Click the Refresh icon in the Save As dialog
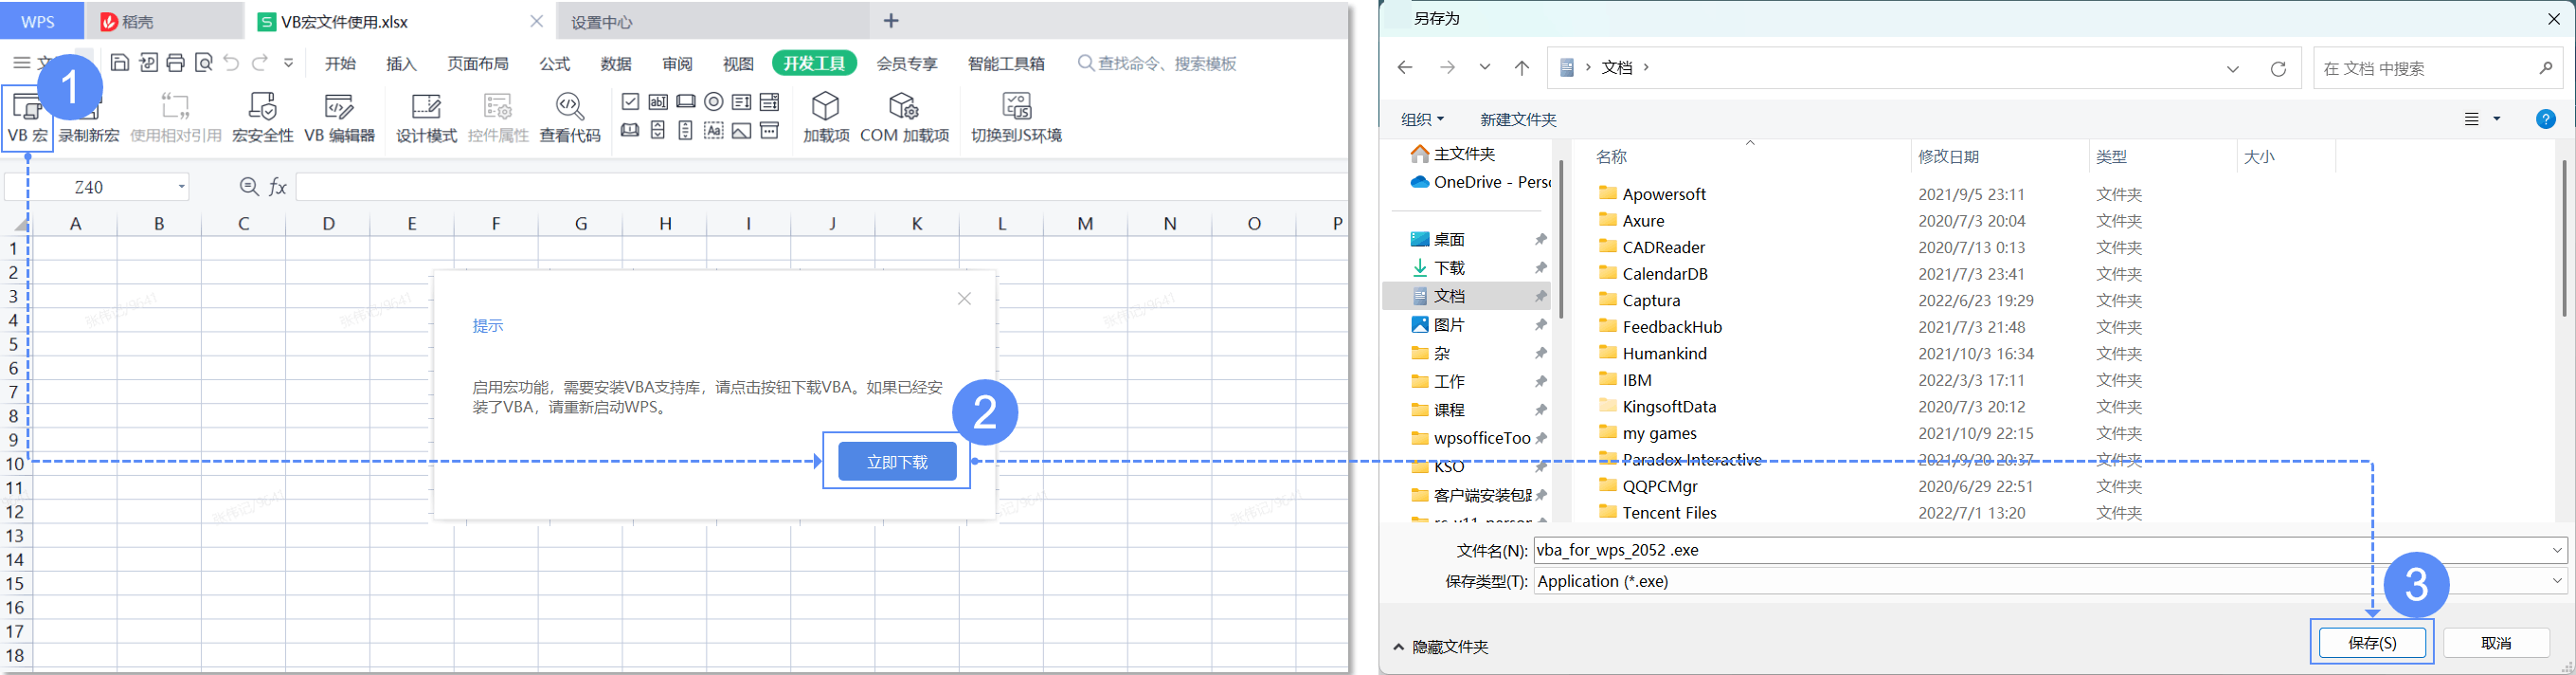The image size is (2576, 675). pos(2278,68)
